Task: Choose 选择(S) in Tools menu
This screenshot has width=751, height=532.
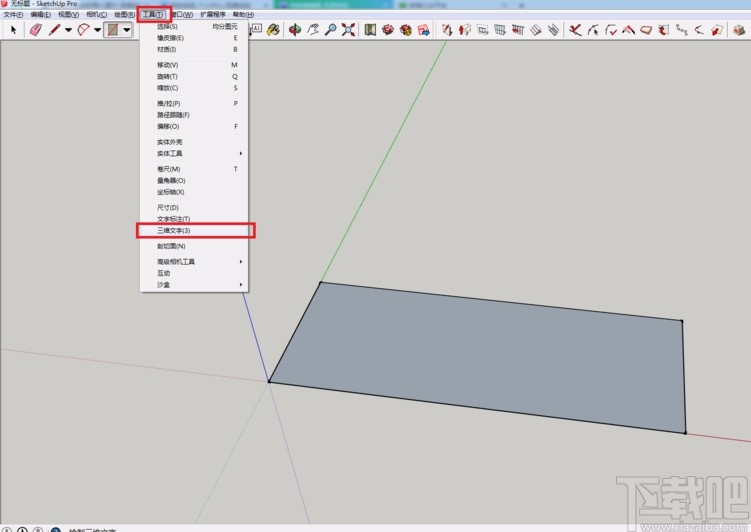Action: pyautogui.click(x=194, y=26)
